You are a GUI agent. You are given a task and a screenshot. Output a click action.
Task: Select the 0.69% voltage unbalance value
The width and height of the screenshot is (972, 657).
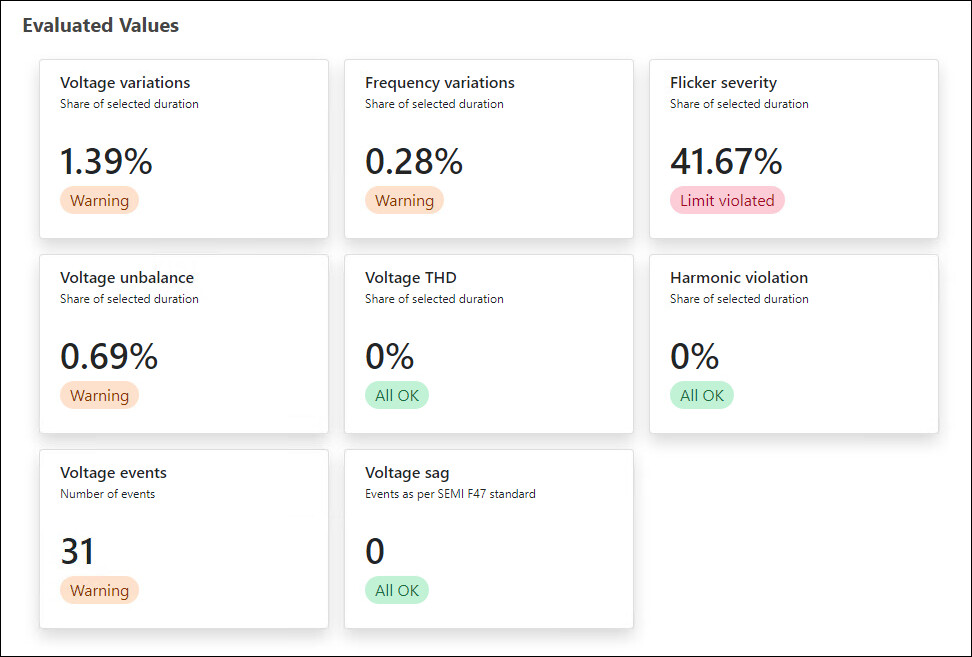point(109,356)
